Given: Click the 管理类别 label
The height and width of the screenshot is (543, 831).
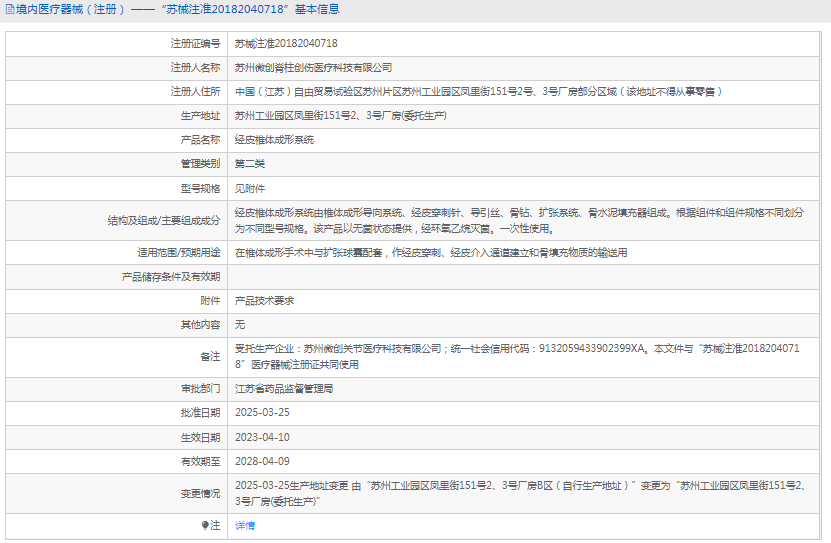Looking at the screenshot, I should coord(200,164).
